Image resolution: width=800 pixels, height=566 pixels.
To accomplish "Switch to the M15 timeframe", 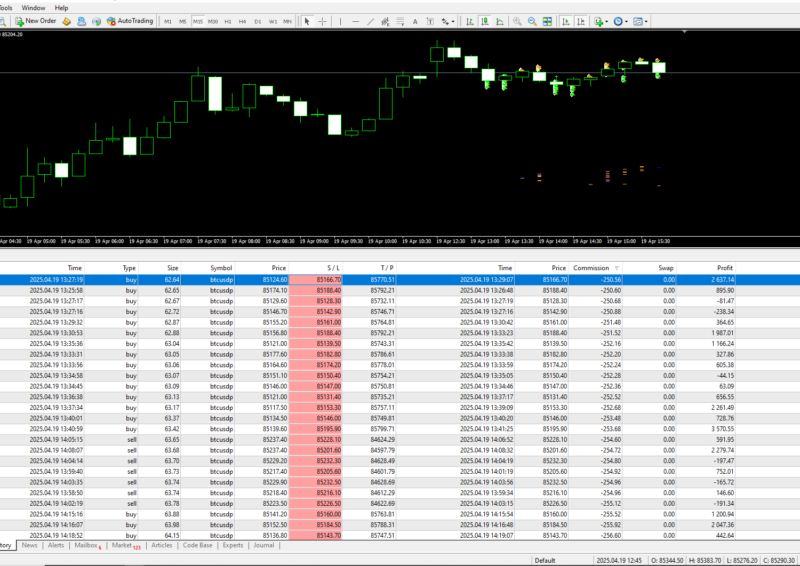I will tap(199, 20).
